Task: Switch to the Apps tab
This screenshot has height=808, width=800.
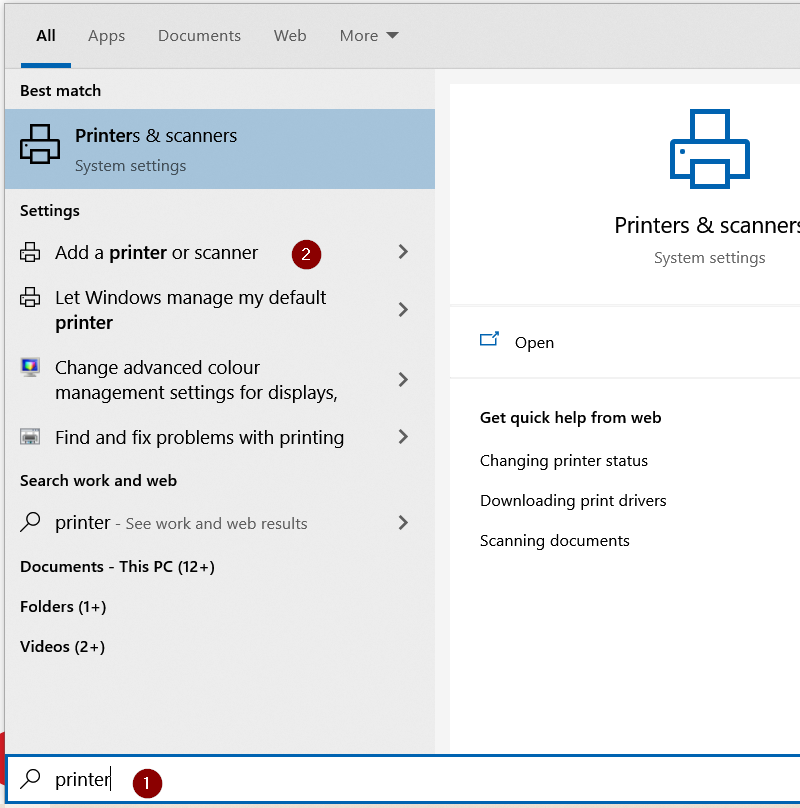Action: [x=106, y=35]
